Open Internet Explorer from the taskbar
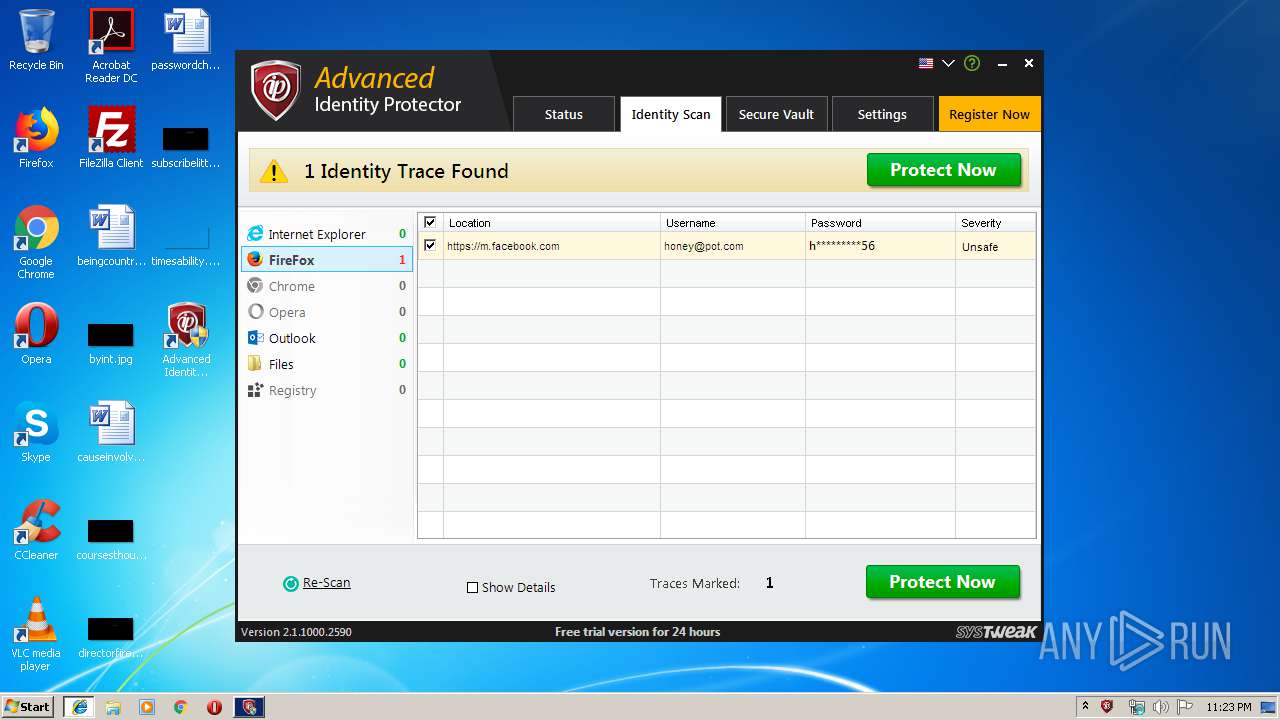The height and width of the screenshot is (720, 1280). click(x=79, y=707)
